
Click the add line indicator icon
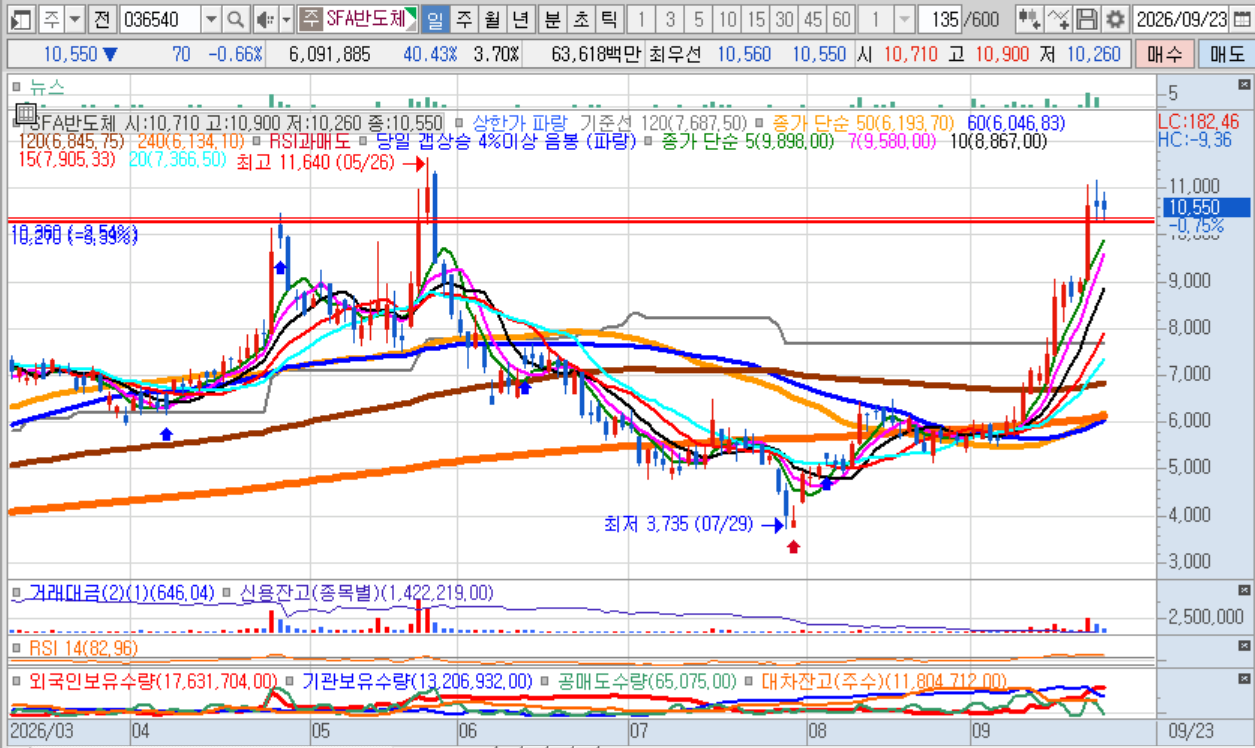pyautogui.click(x=1059, y=19)
